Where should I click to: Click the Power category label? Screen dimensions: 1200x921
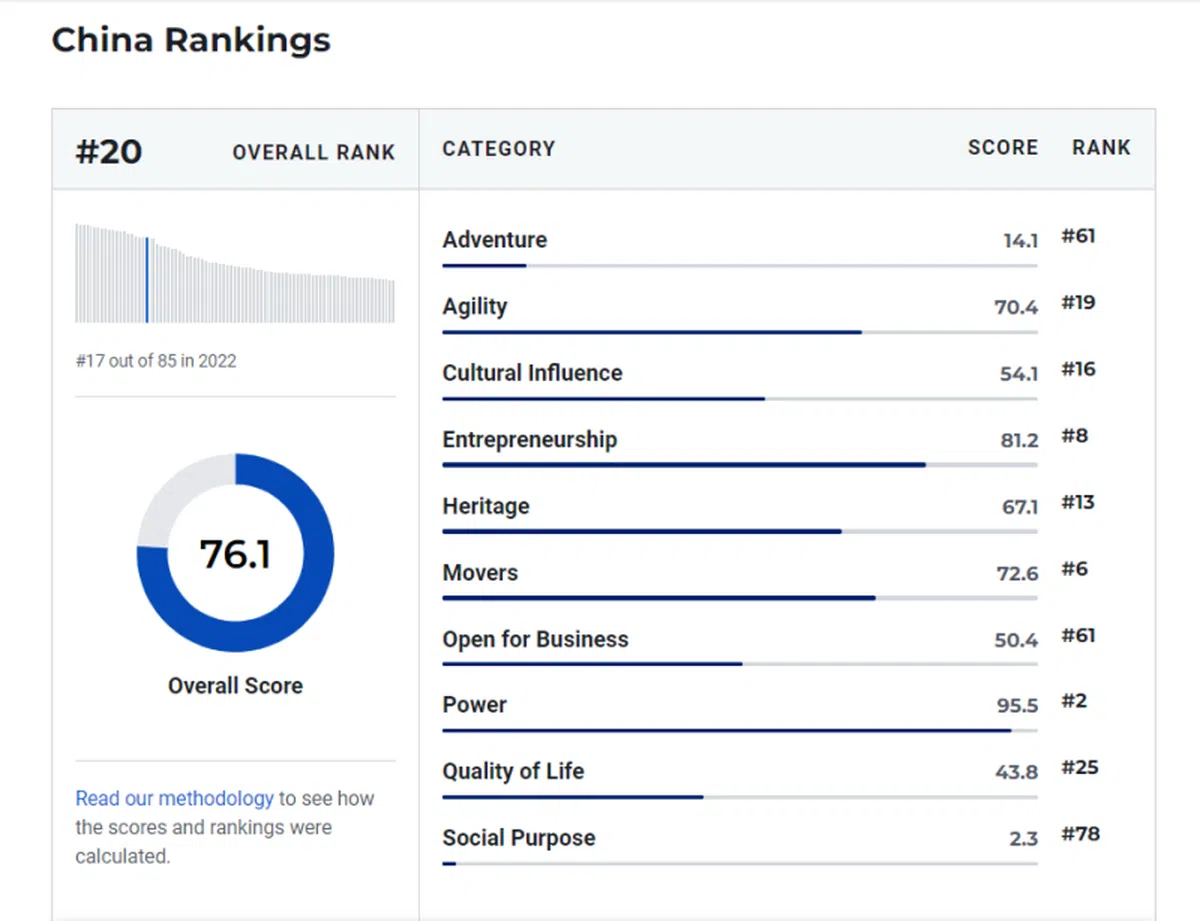coord(475,705)
